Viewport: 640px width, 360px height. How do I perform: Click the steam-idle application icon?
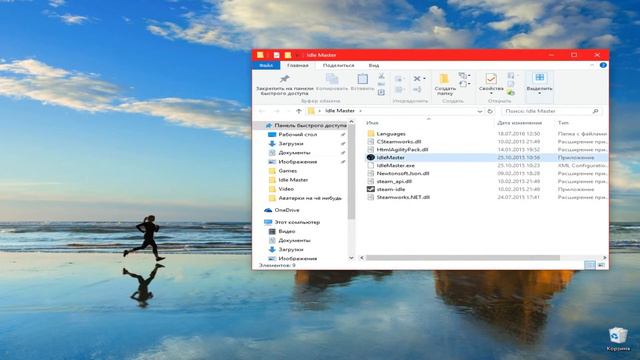tap(370, 189)
